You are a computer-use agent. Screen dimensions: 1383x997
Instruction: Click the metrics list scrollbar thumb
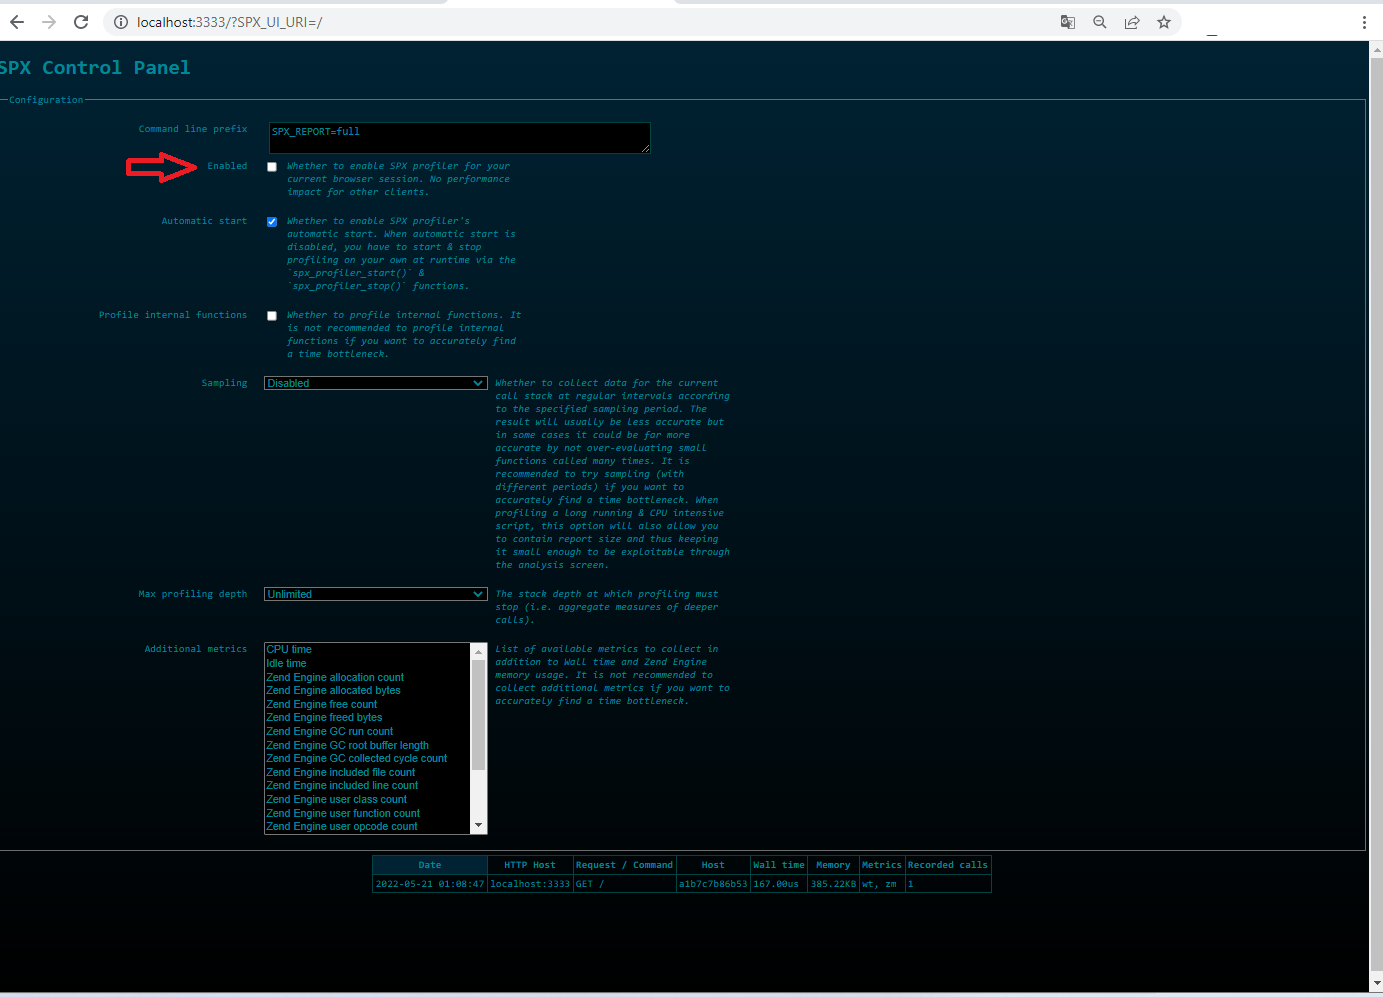click(x=478, y=715)
